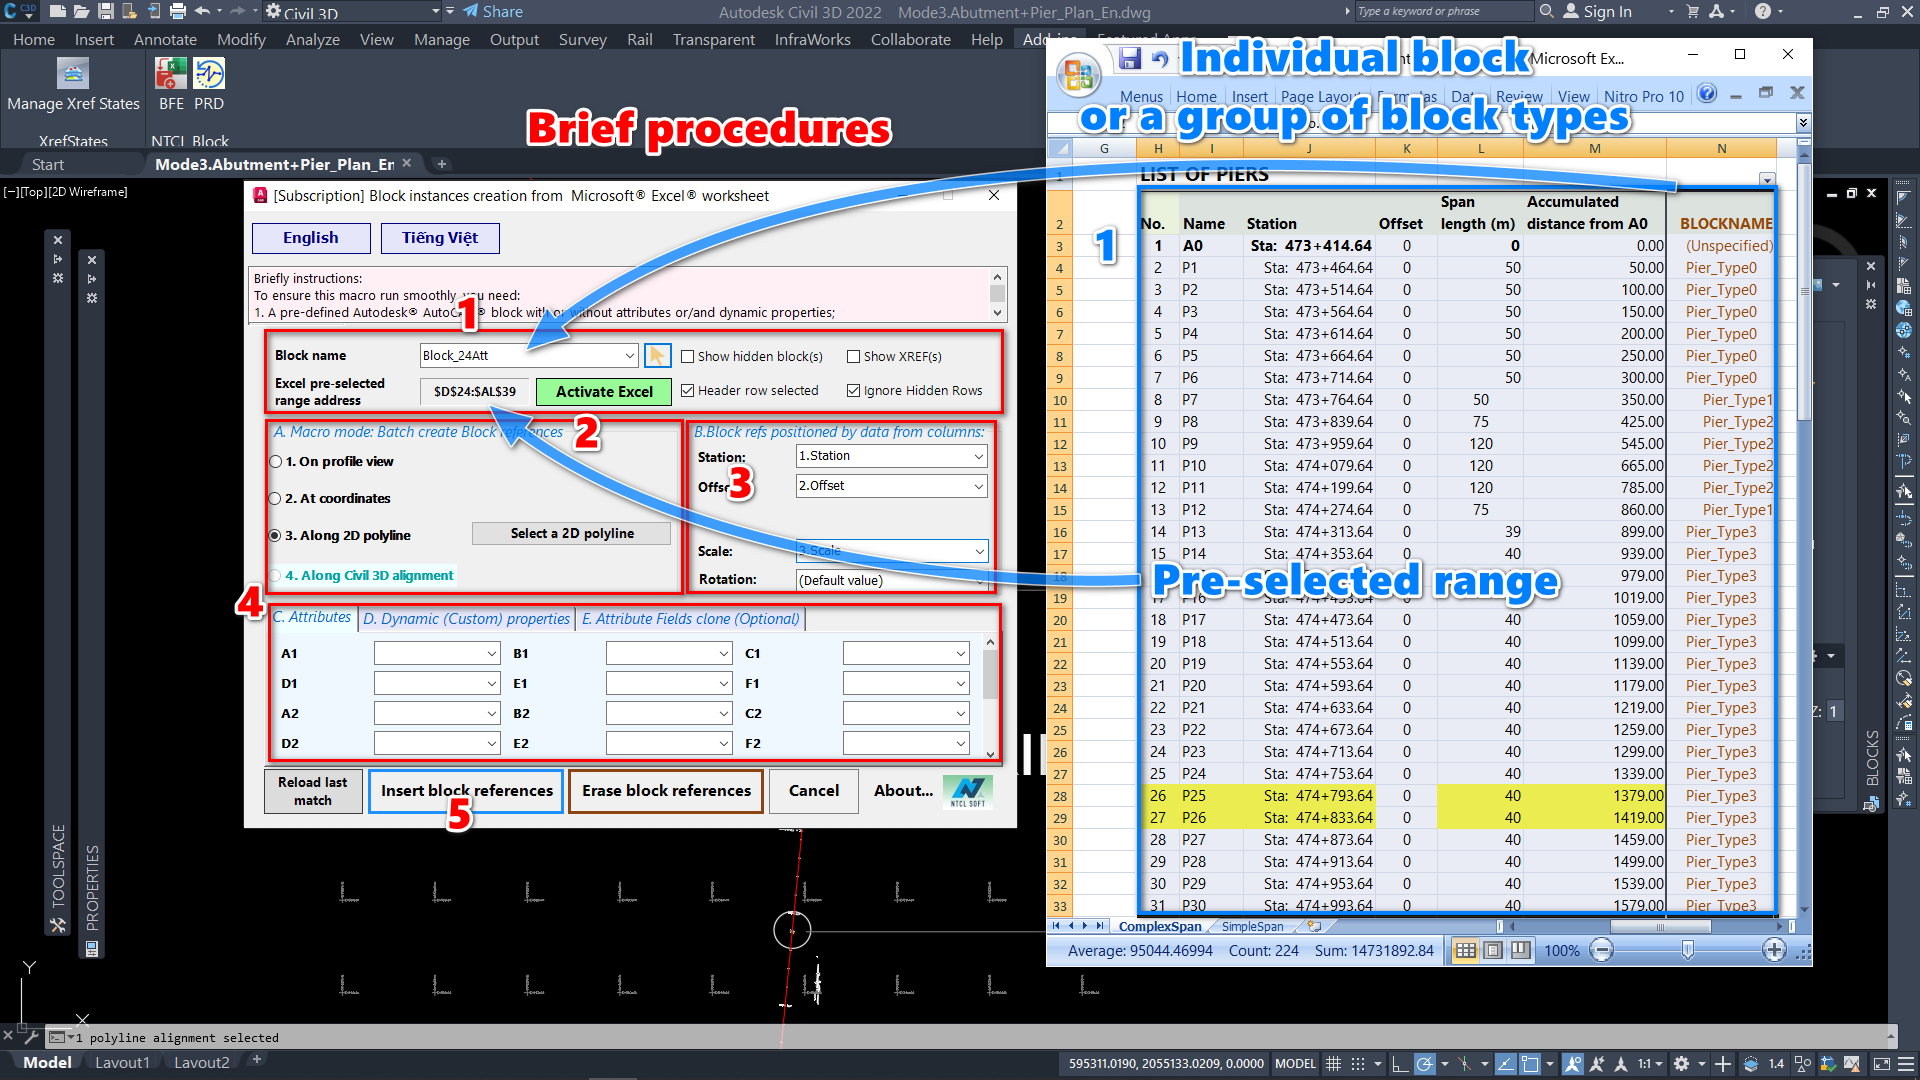Click the pick block arrow icon
1920x1080 pixels.
click(657, 356)
